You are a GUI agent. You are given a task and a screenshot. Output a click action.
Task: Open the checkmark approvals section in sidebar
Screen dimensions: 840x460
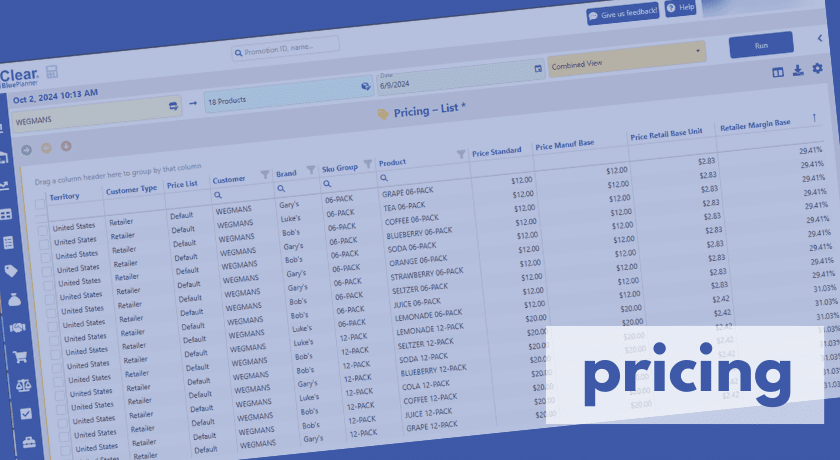click(26, 413)
